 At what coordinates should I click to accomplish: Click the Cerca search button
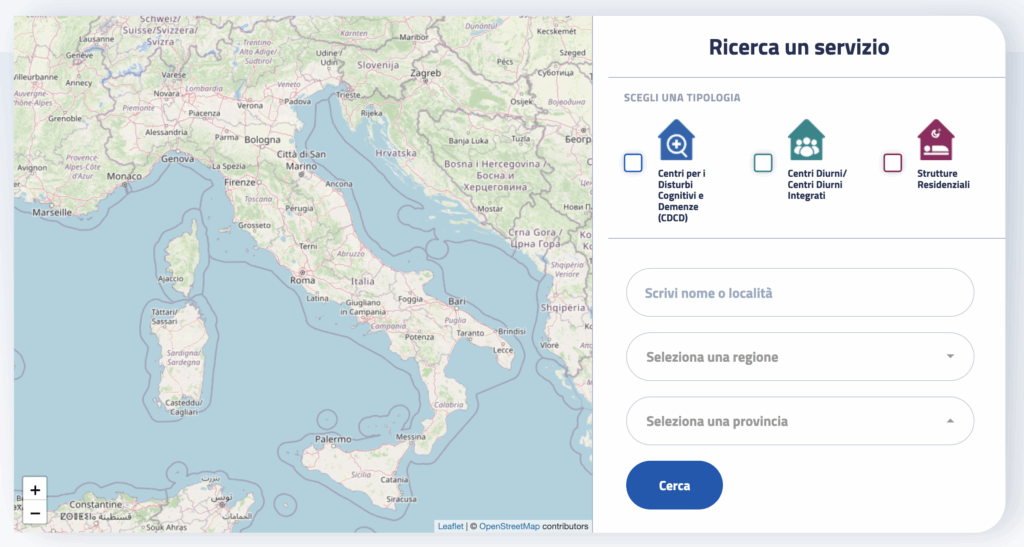674,485
